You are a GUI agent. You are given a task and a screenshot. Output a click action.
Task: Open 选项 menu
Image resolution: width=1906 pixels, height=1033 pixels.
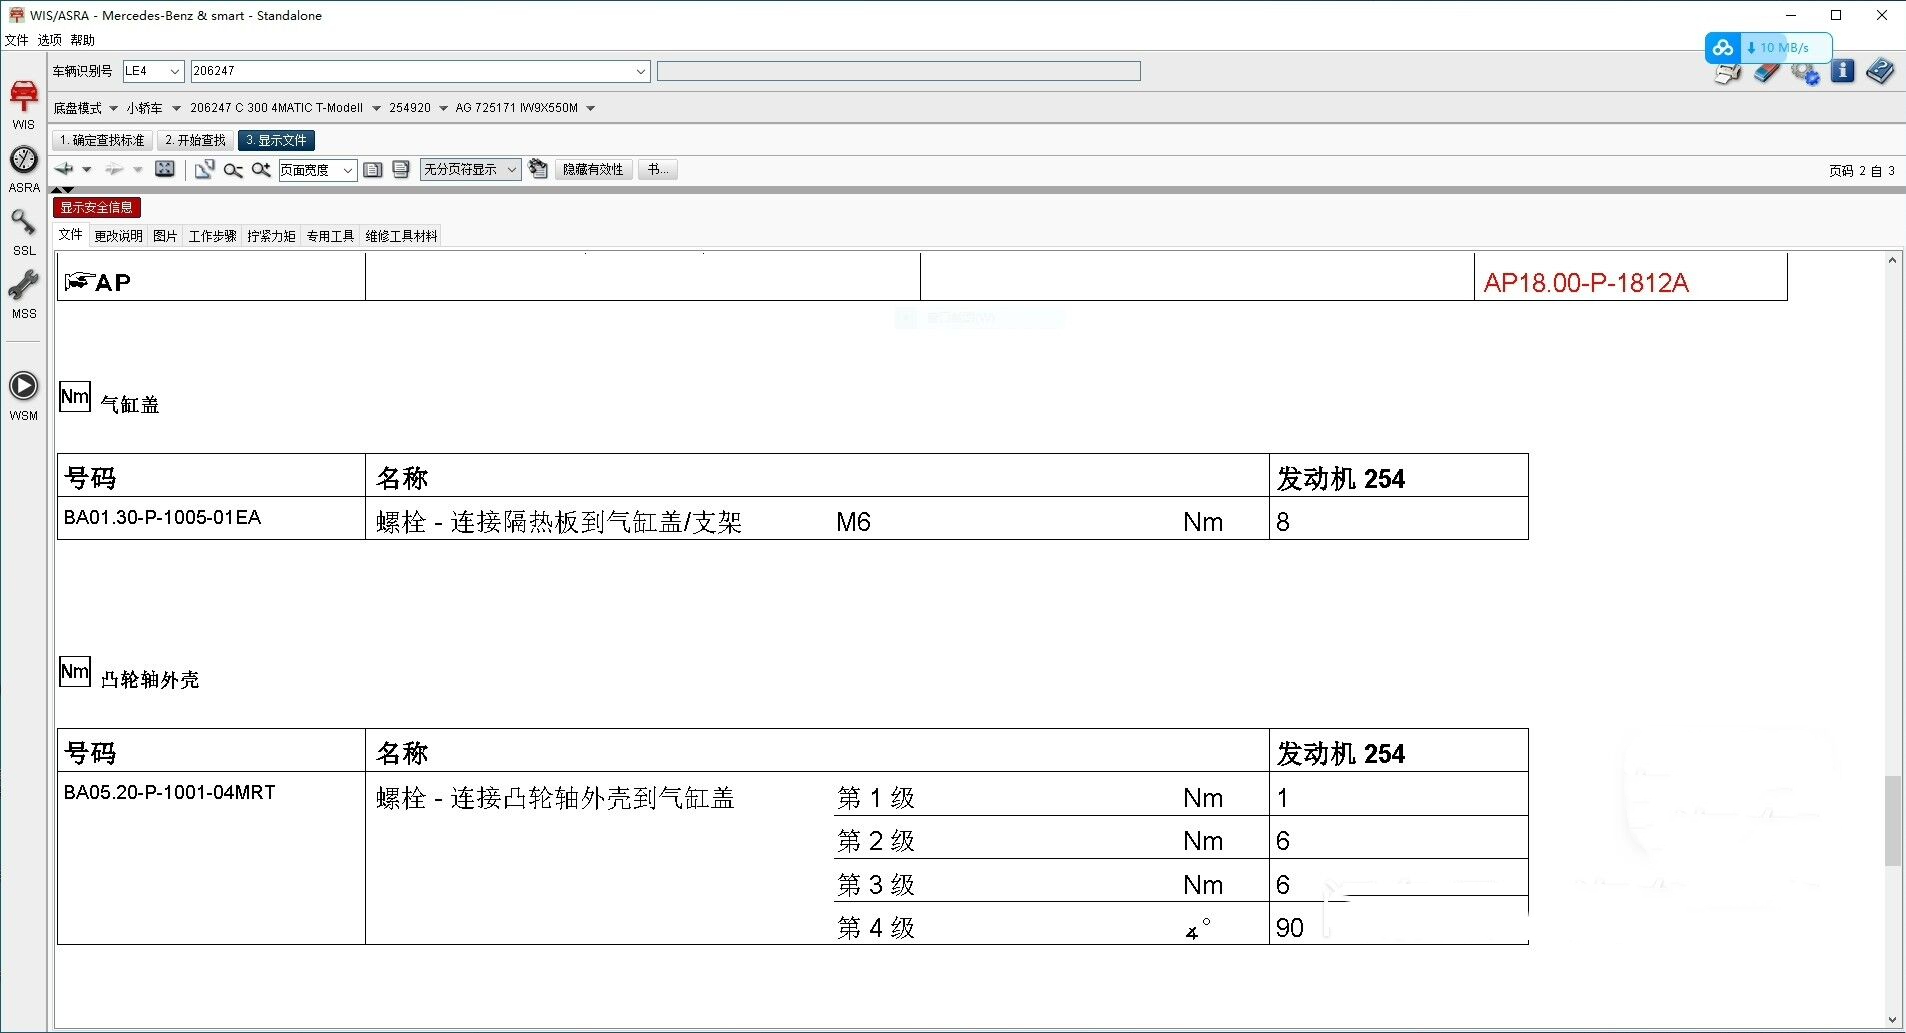(50, 40)
